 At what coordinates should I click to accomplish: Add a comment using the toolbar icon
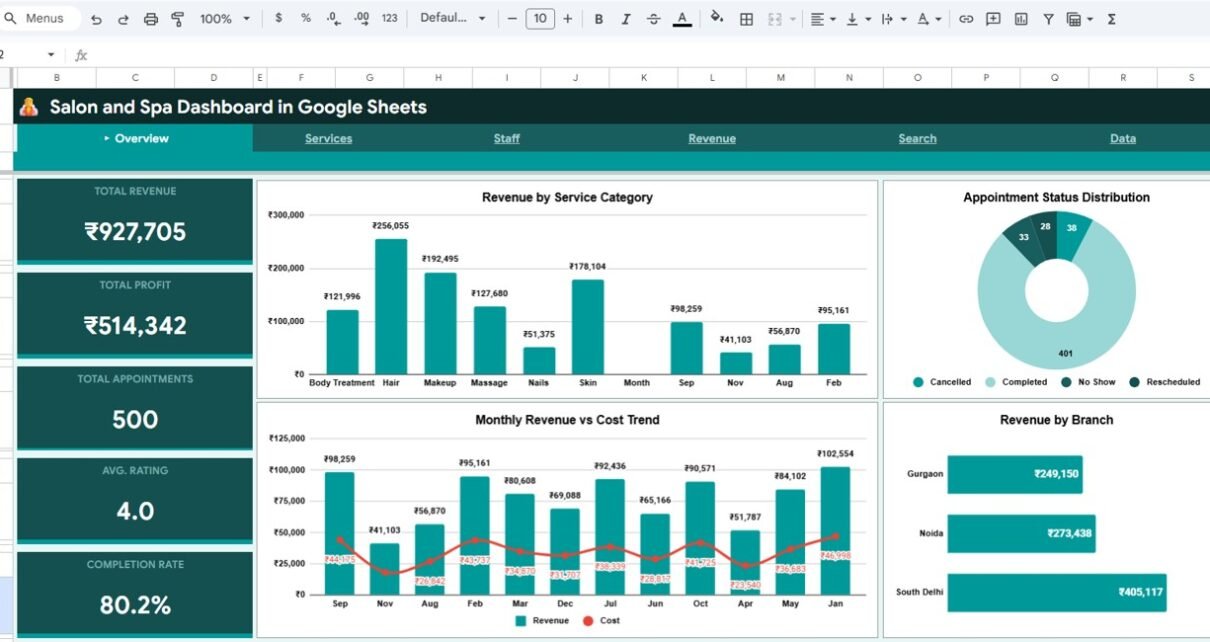[993, 19]
